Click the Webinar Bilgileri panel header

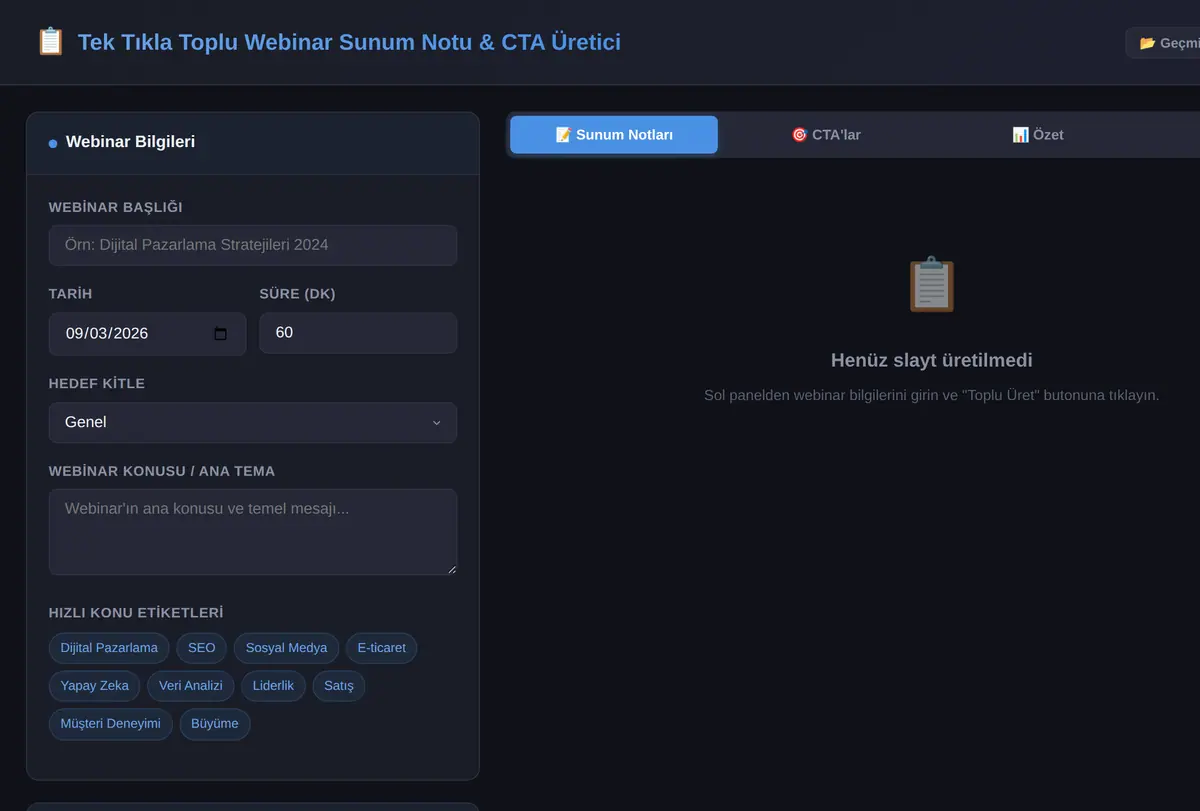(x=253, y=143)
